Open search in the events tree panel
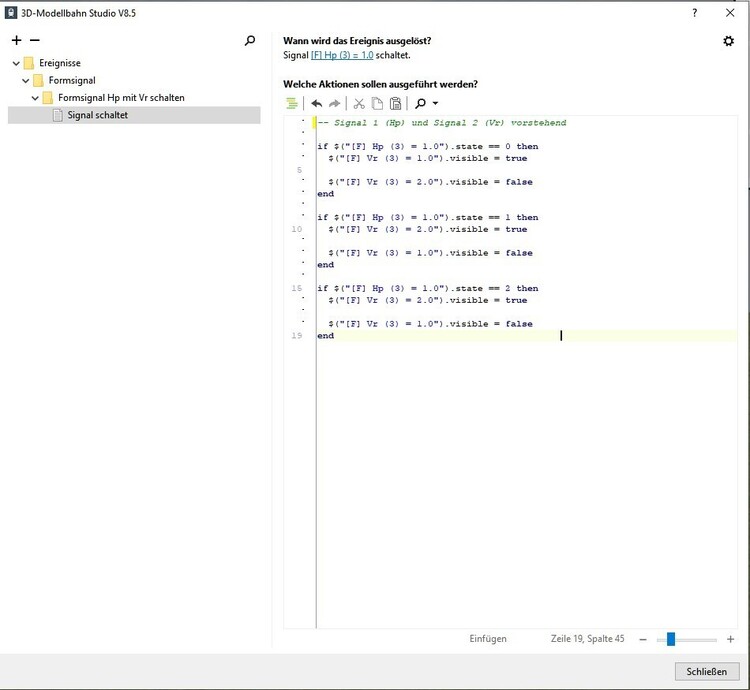The width and height of the screenshot is (750, 690). pos(250,41)
